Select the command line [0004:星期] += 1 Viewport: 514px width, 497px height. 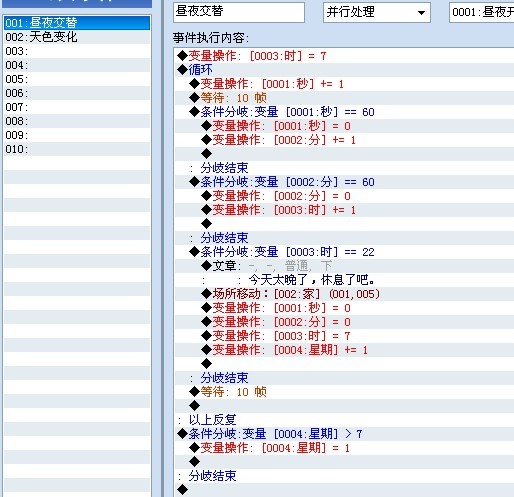[x=344, y=350]
